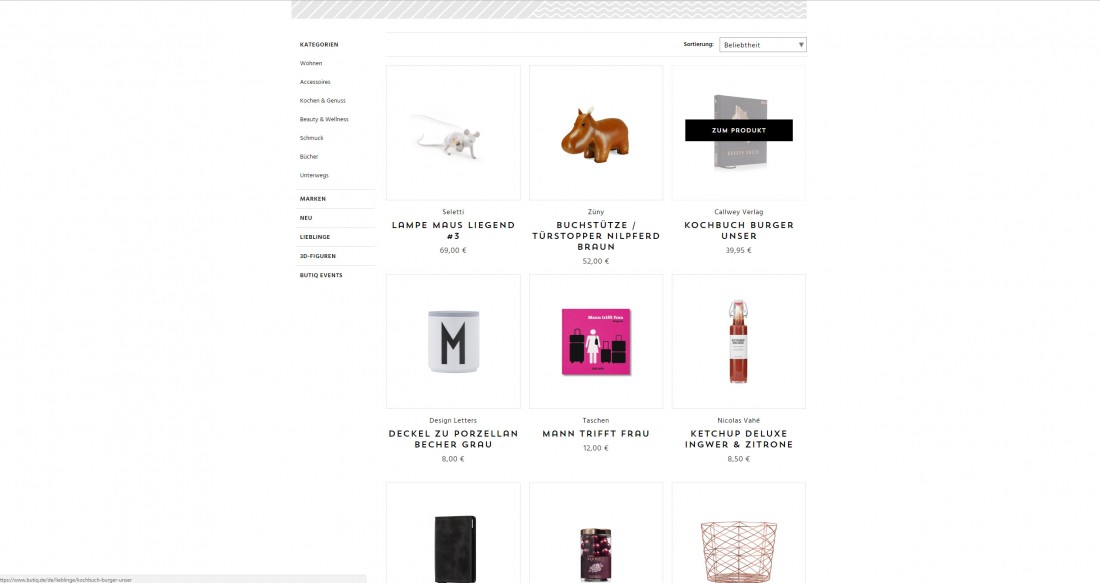
Task: Go to the LIEBLINGE section
Action: [x=315, y=237]
